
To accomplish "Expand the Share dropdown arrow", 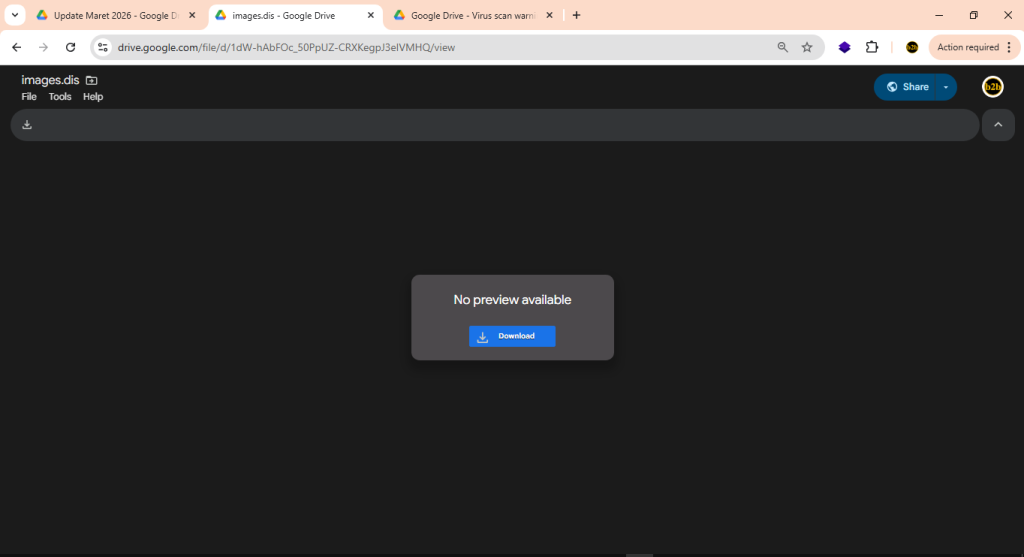I will (x=945, y=87).
